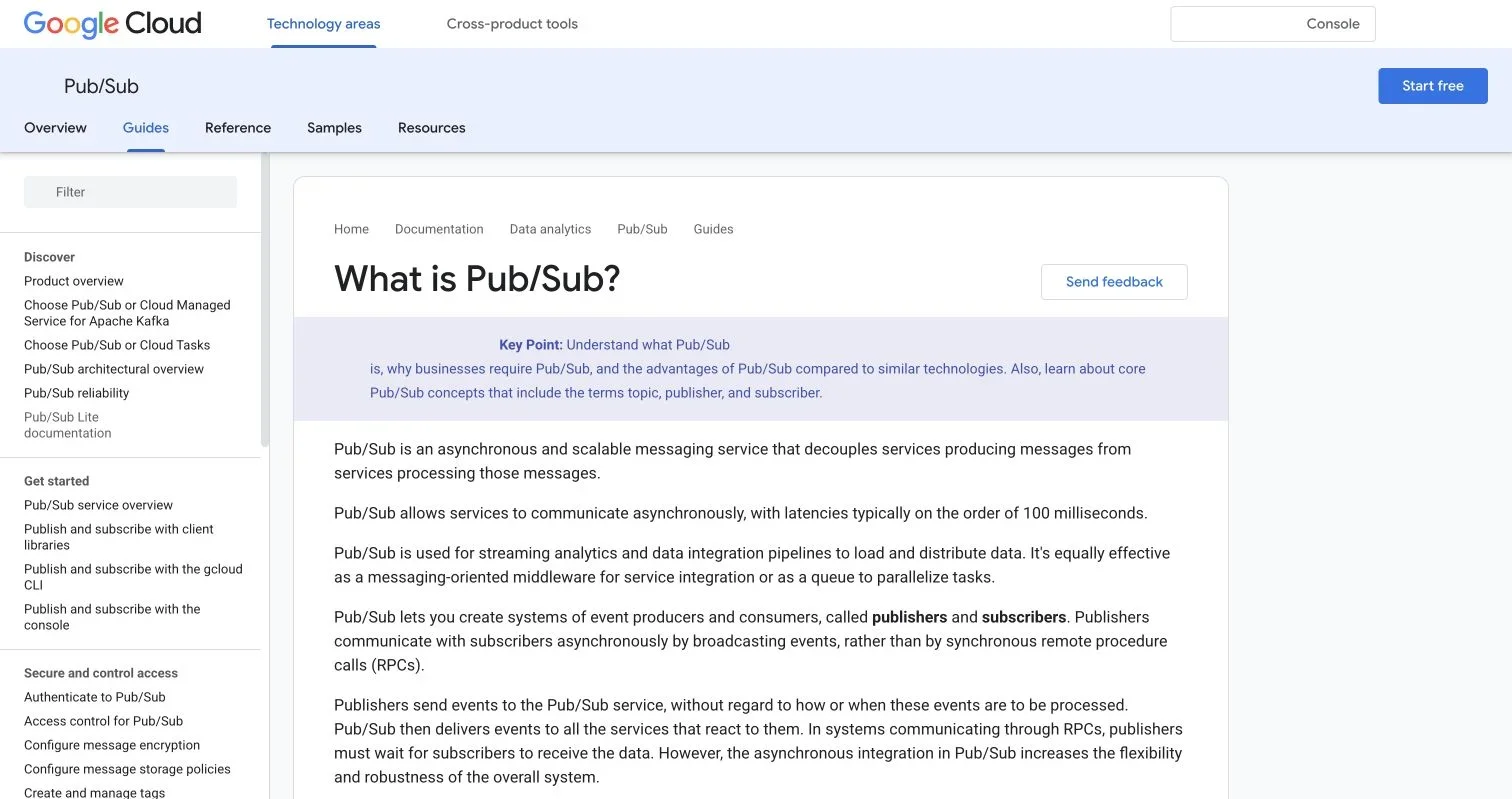1512x799 pixels.
Task: Open Cross-product tools tab
Action: pyautogui.click(x=512, y=24)
